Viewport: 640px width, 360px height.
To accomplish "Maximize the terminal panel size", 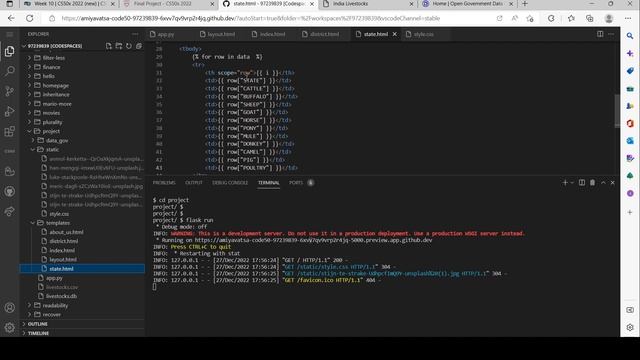I will pyautogui.click(x=603, y=183).
